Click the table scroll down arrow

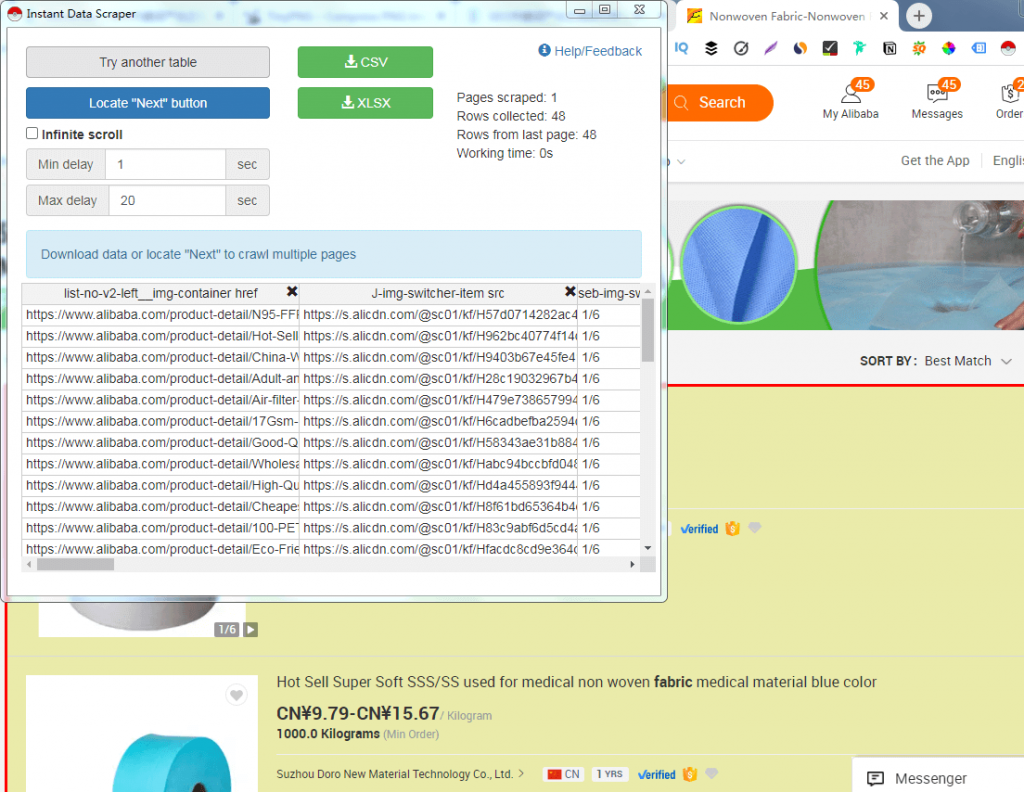(x=648, y=548)
